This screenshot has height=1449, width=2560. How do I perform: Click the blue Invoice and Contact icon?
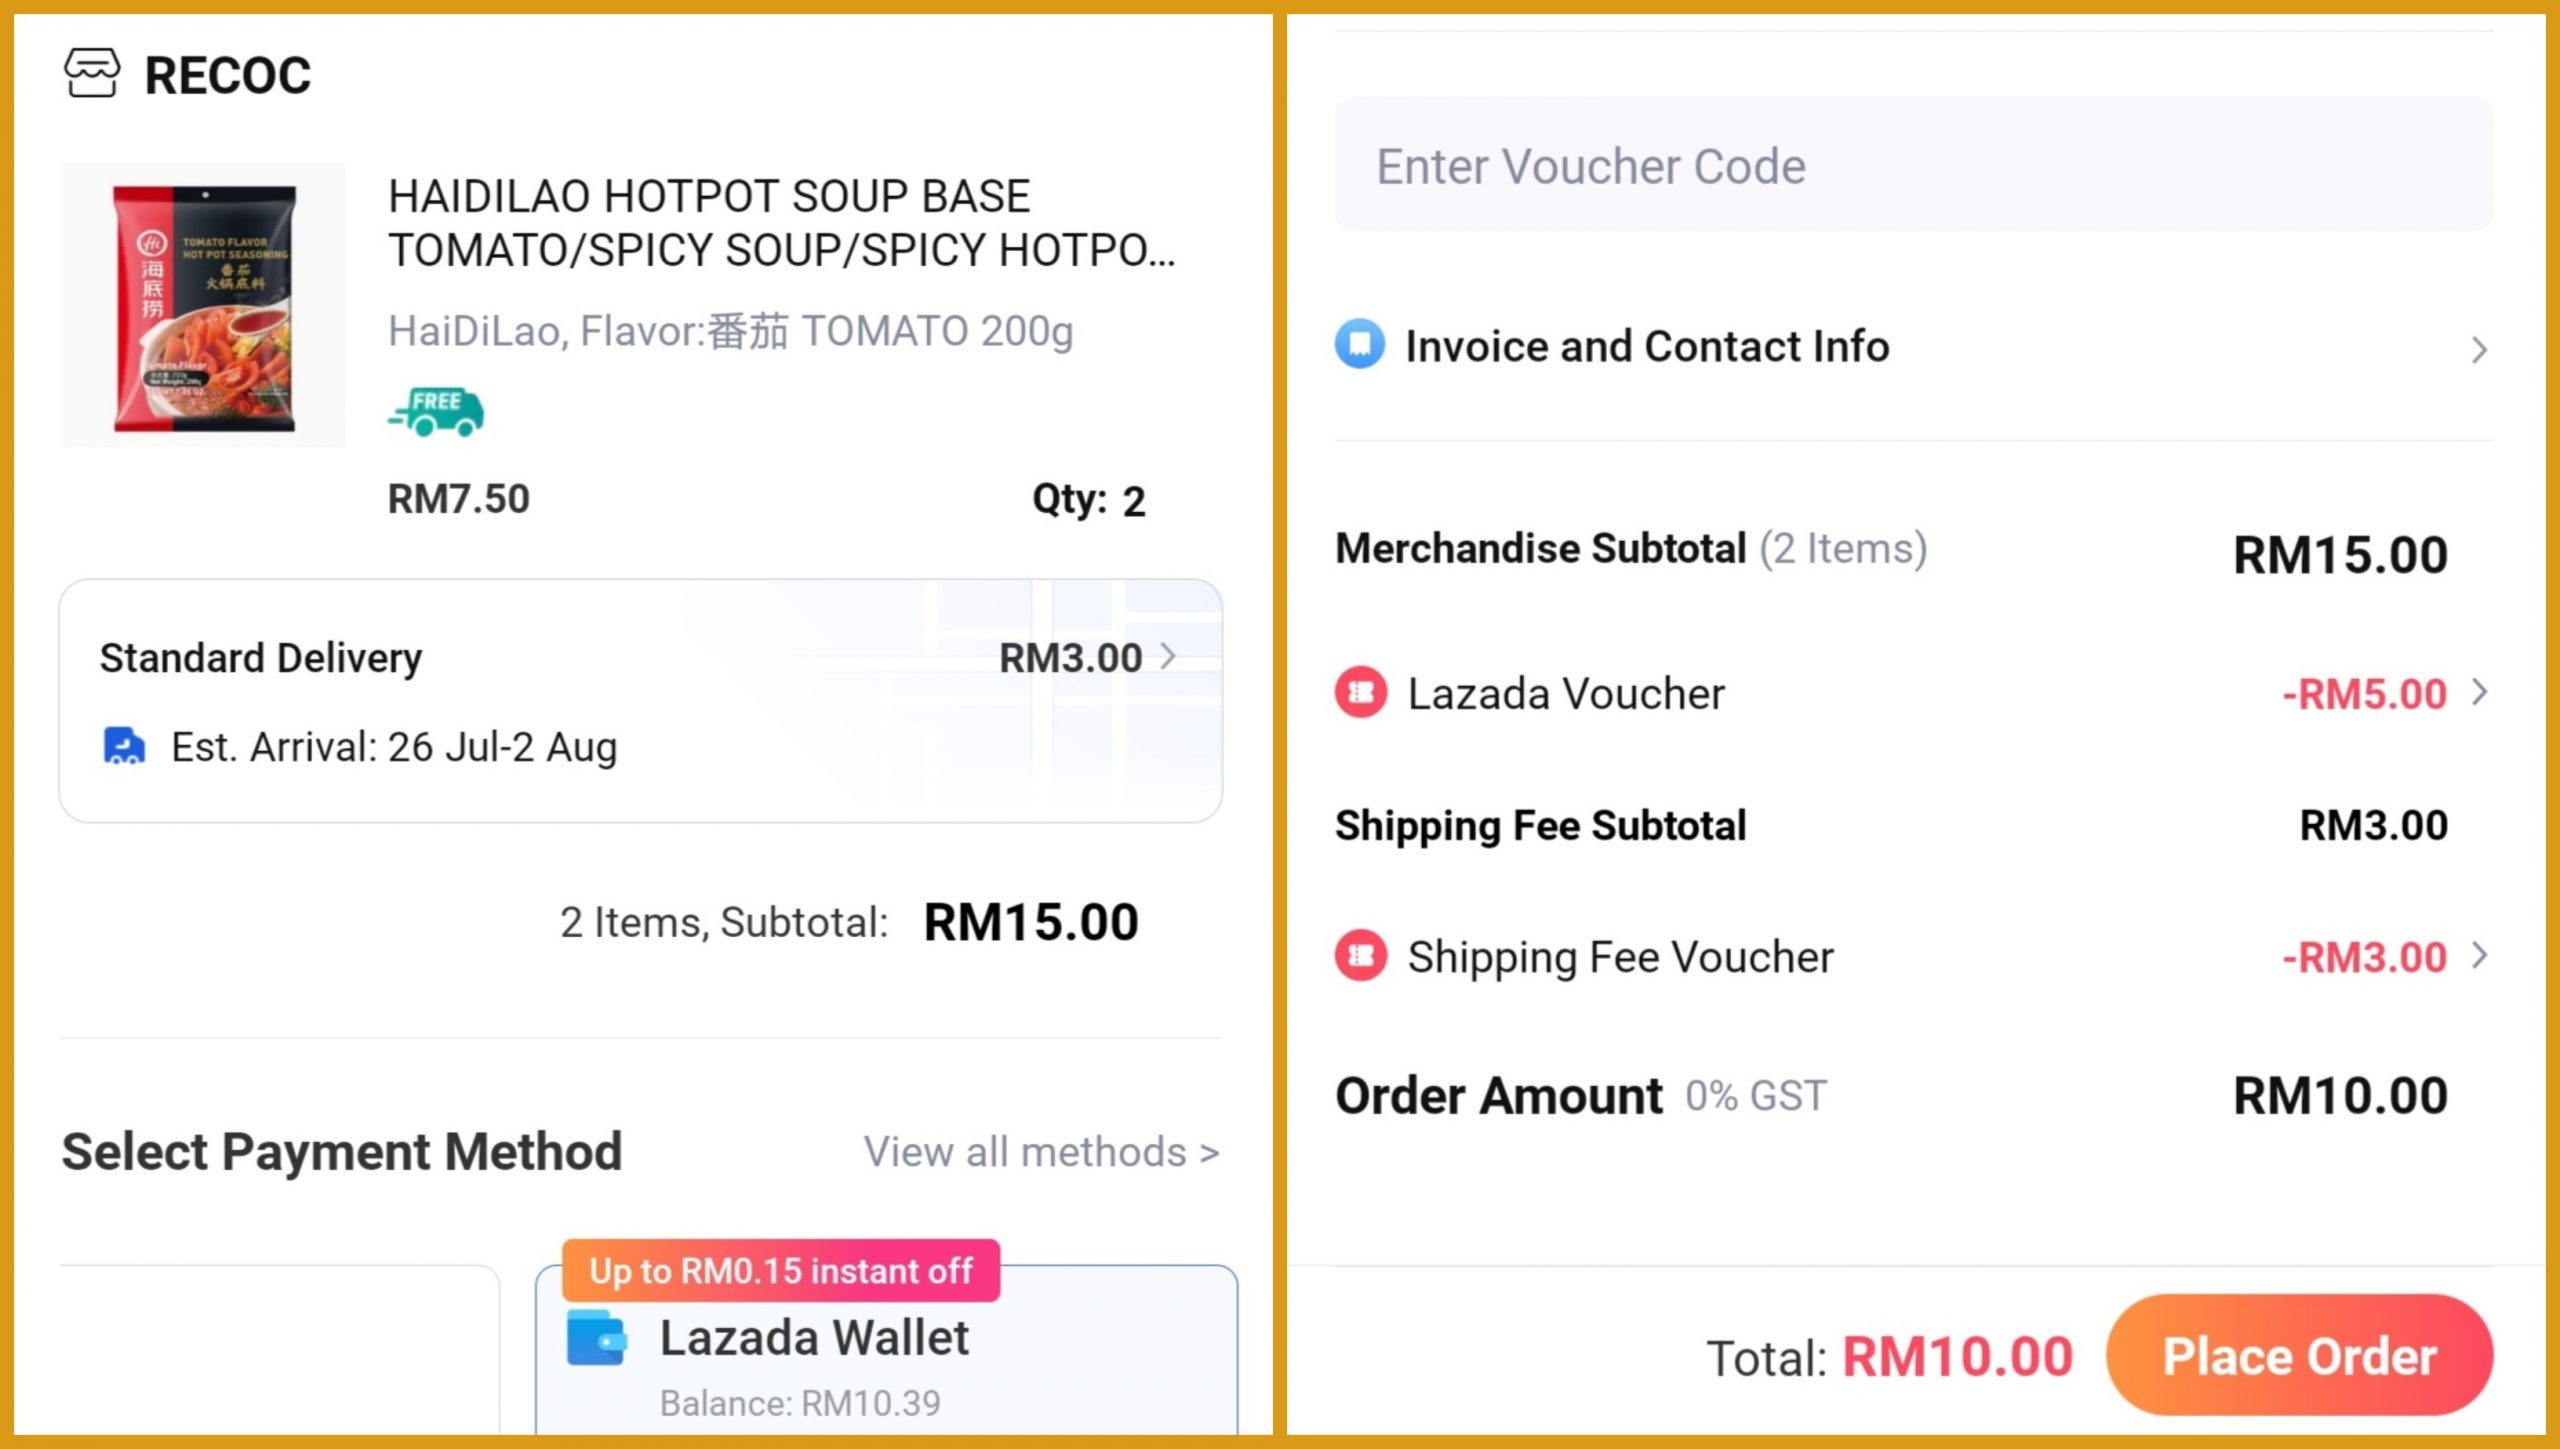1360,346
